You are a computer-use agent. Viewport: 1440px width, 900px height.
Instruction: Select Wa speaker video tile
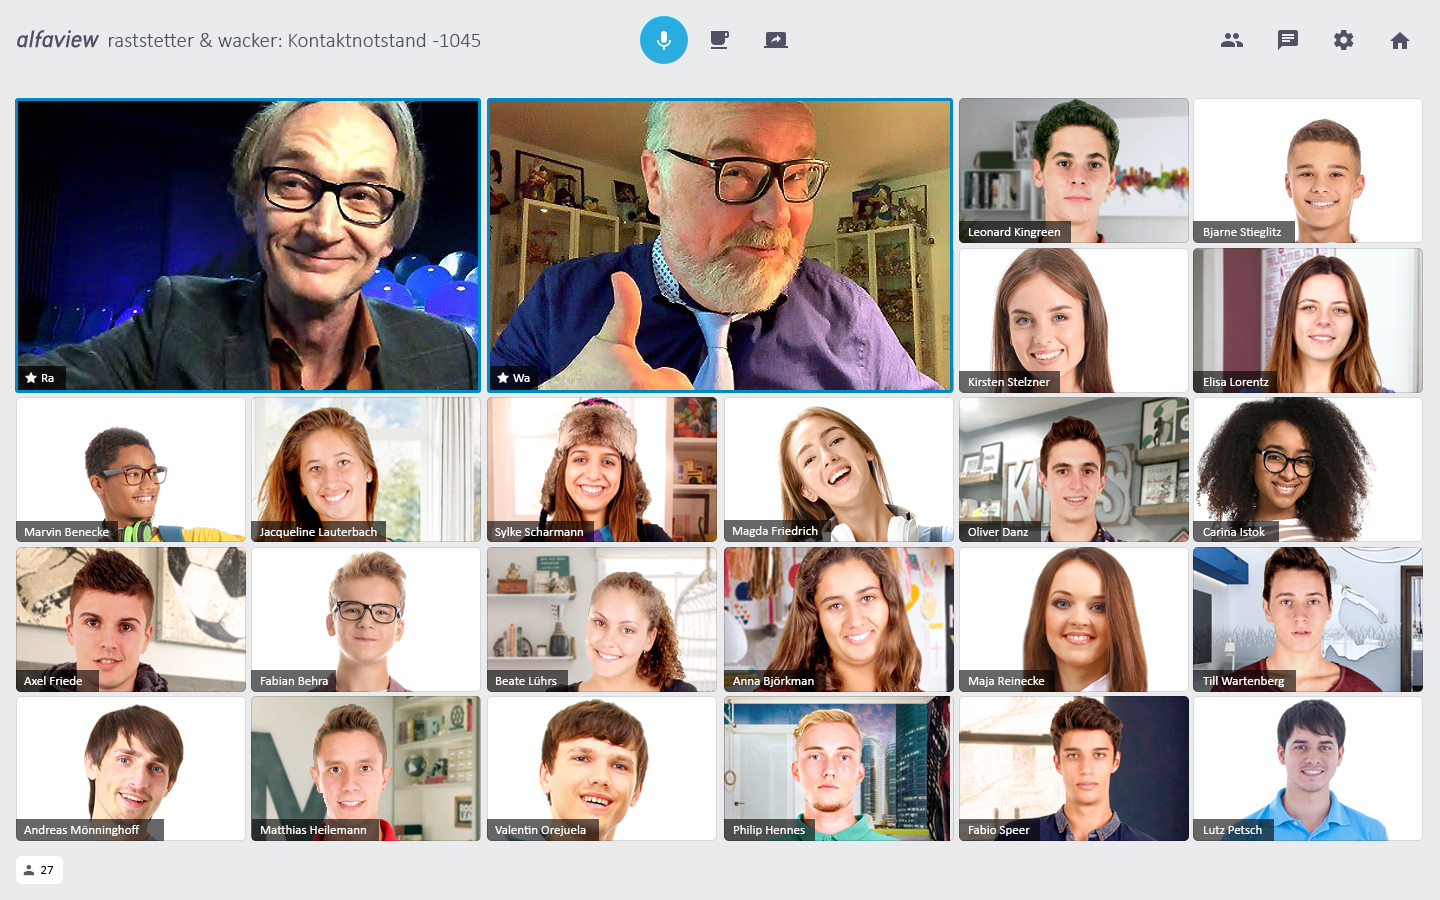[x=720, y=245]
